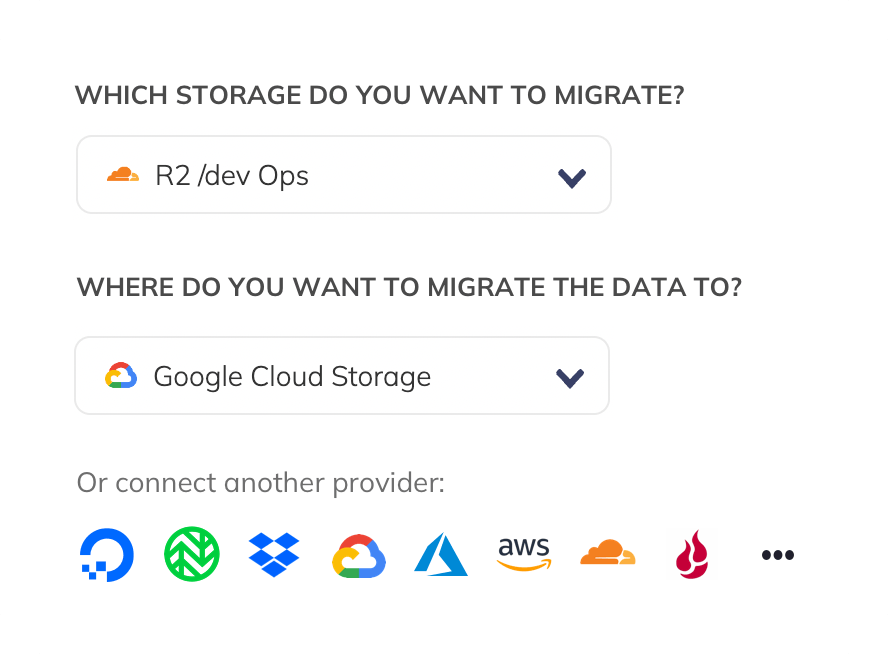888x654 pixels.
Task: Click the Cloudflare icon in provider row
Action: click(607, 552)
